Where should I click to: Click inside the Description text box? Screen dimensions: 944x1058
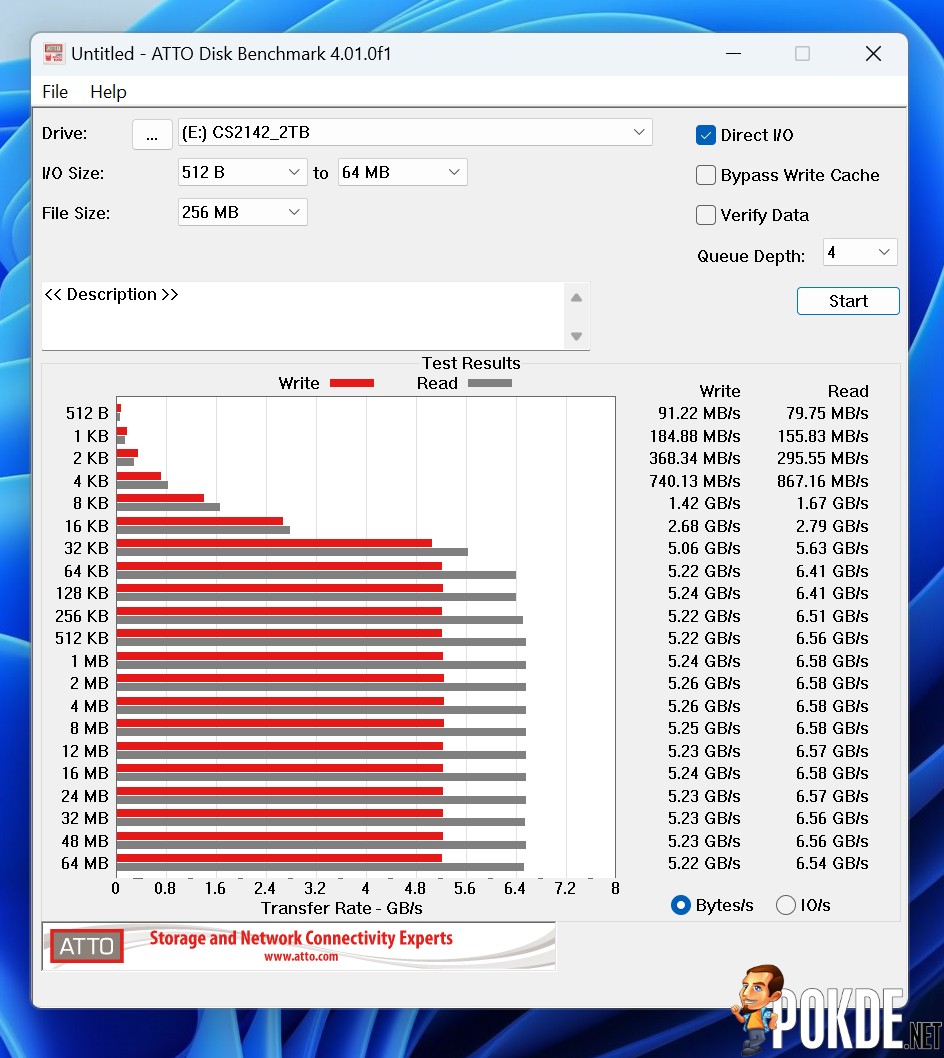[x=302, y=316]
